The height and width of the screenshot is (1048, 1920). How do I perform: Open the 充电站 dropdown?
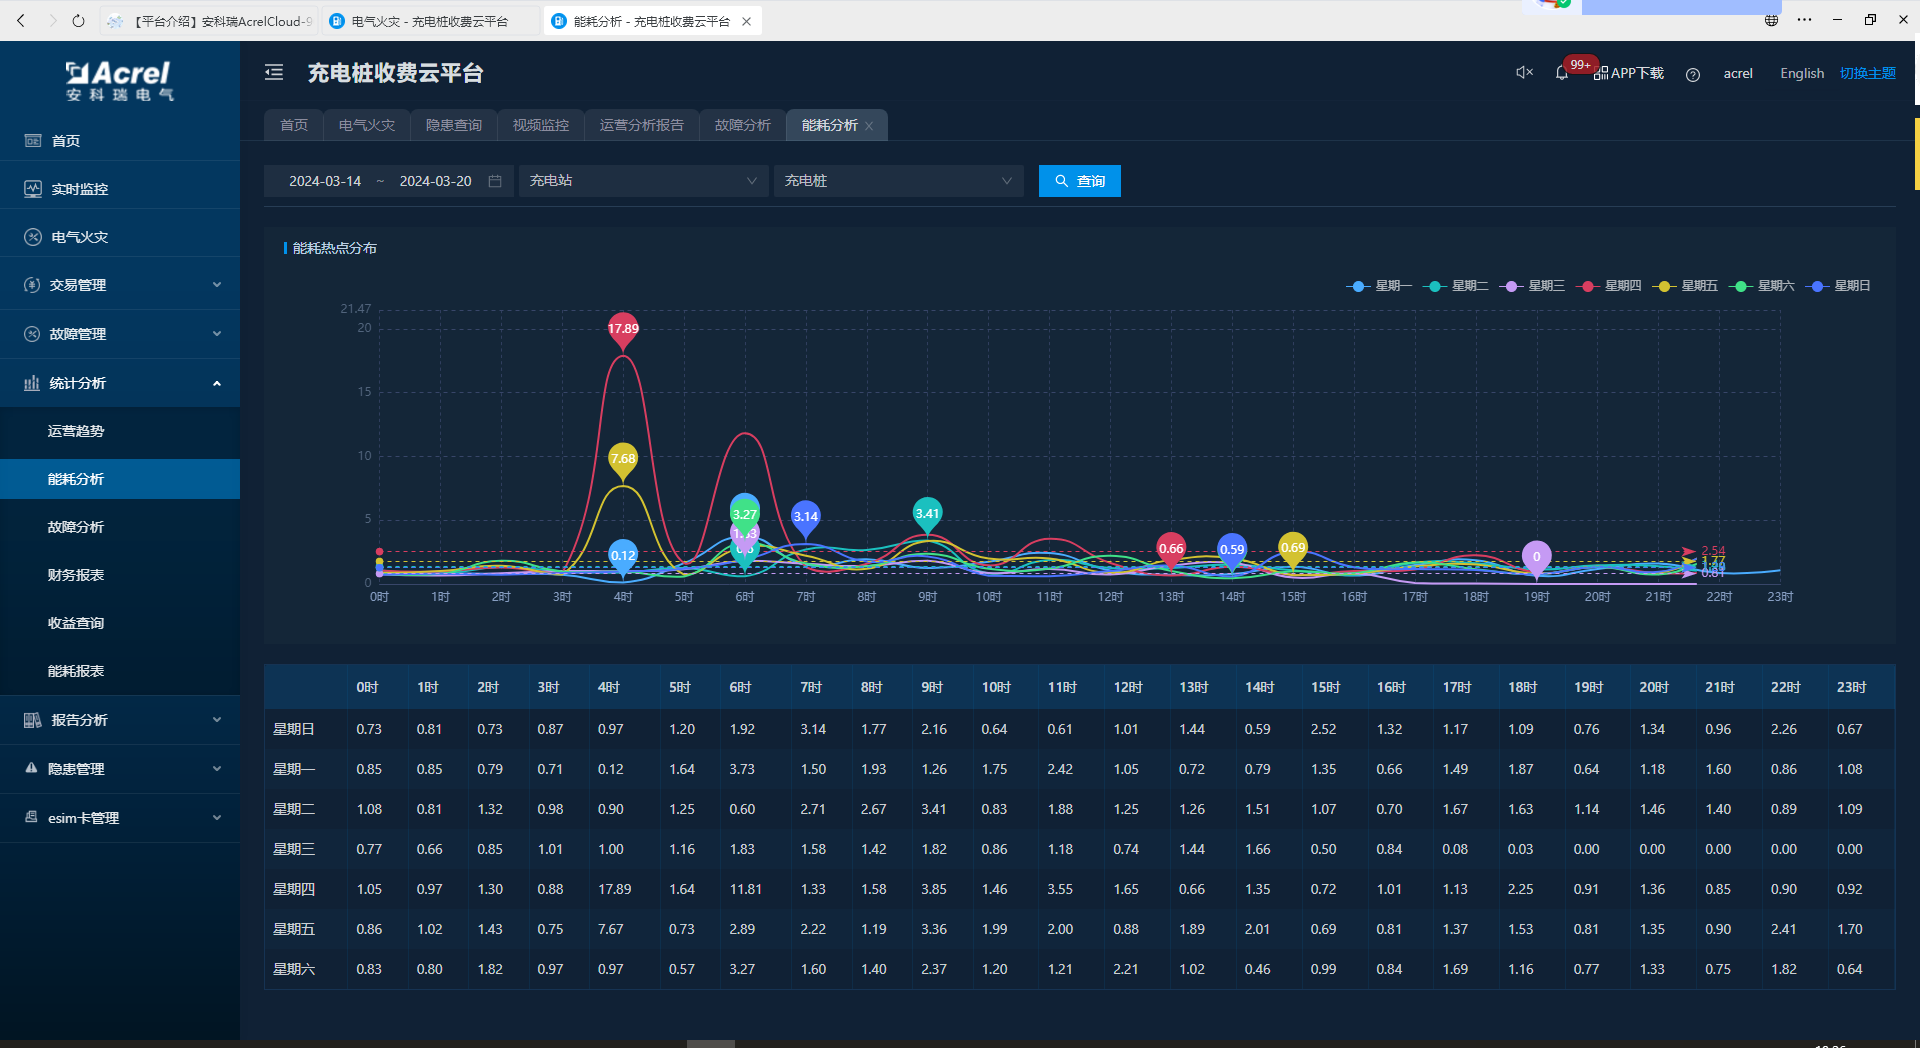642,181
